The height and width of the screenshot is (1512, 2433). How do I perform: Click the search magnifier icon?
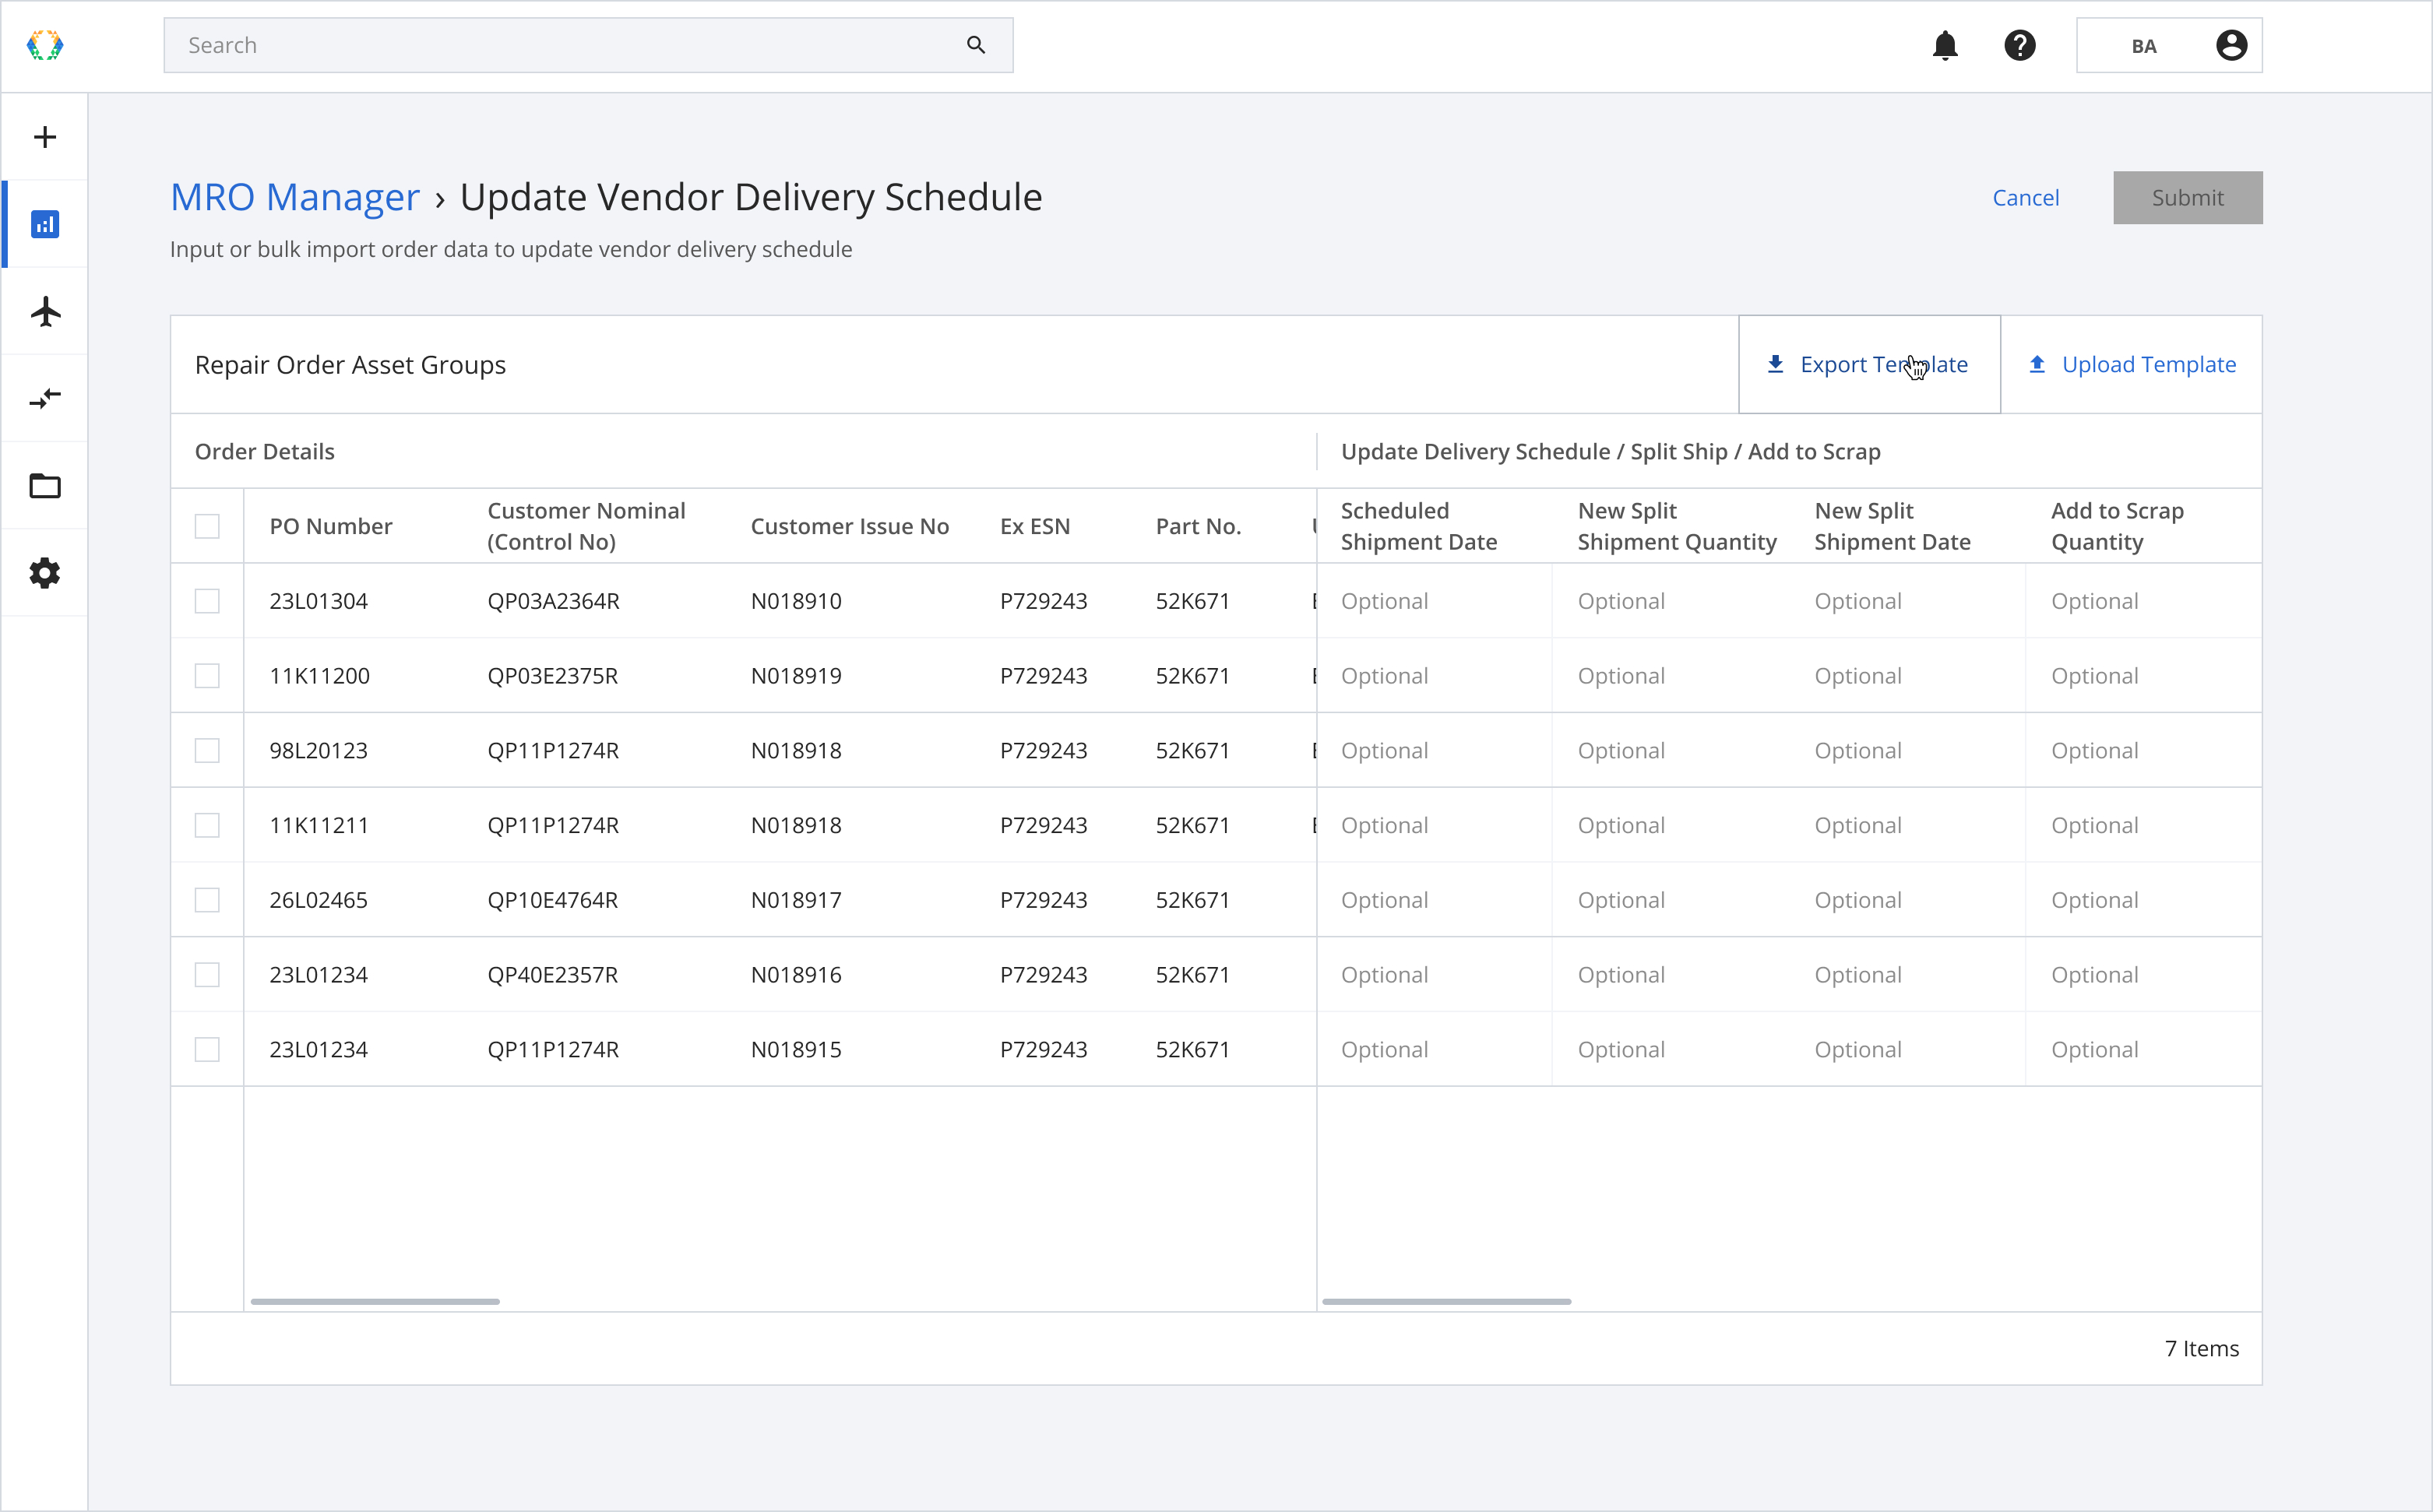pyautogui.click(x=976, y=45)
